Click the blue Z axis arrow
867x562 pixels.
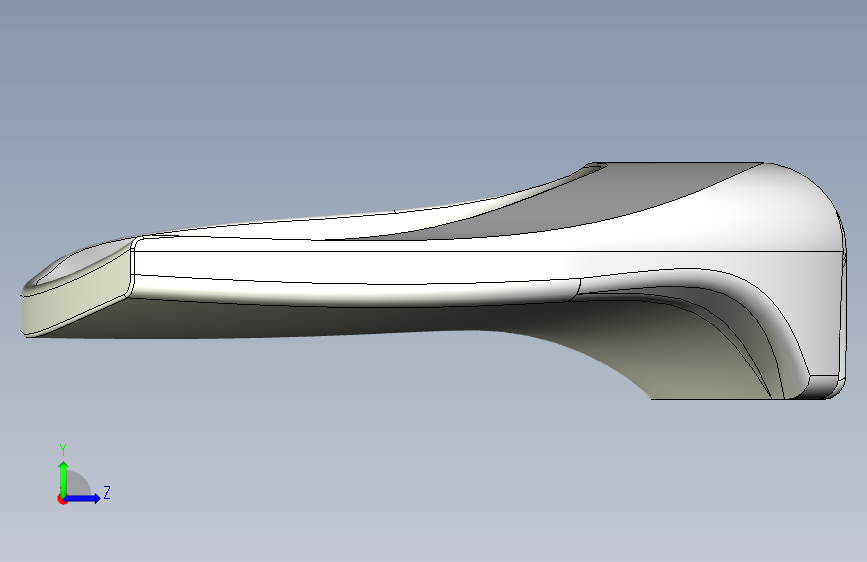(x=83, y=498)
